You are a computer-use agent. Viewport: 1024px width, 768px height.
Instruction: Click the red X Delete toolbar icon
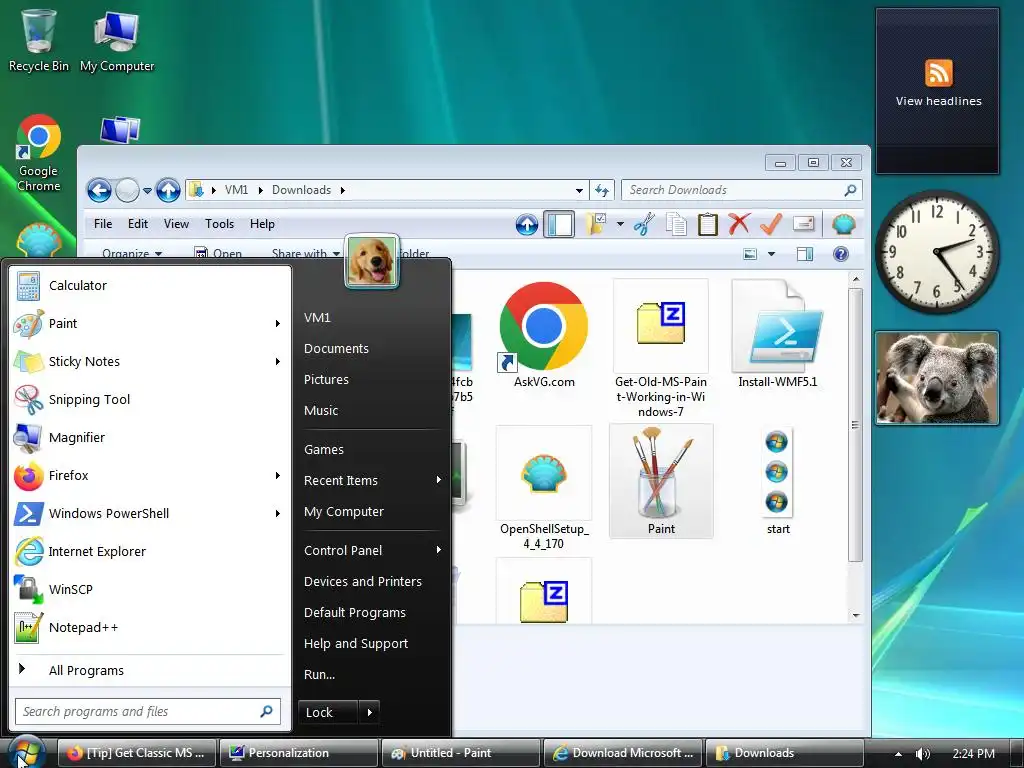pyautogui.click(x=739, y=224)
